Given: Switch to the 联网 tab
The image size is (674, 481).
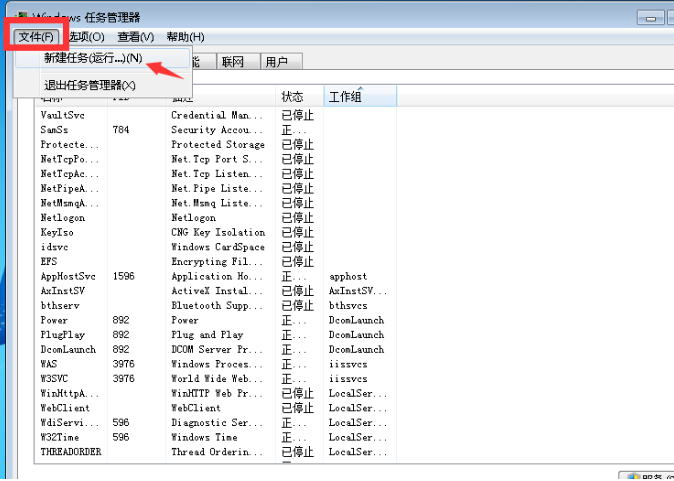Looking at the screenshot, I should tap(233, 62).
